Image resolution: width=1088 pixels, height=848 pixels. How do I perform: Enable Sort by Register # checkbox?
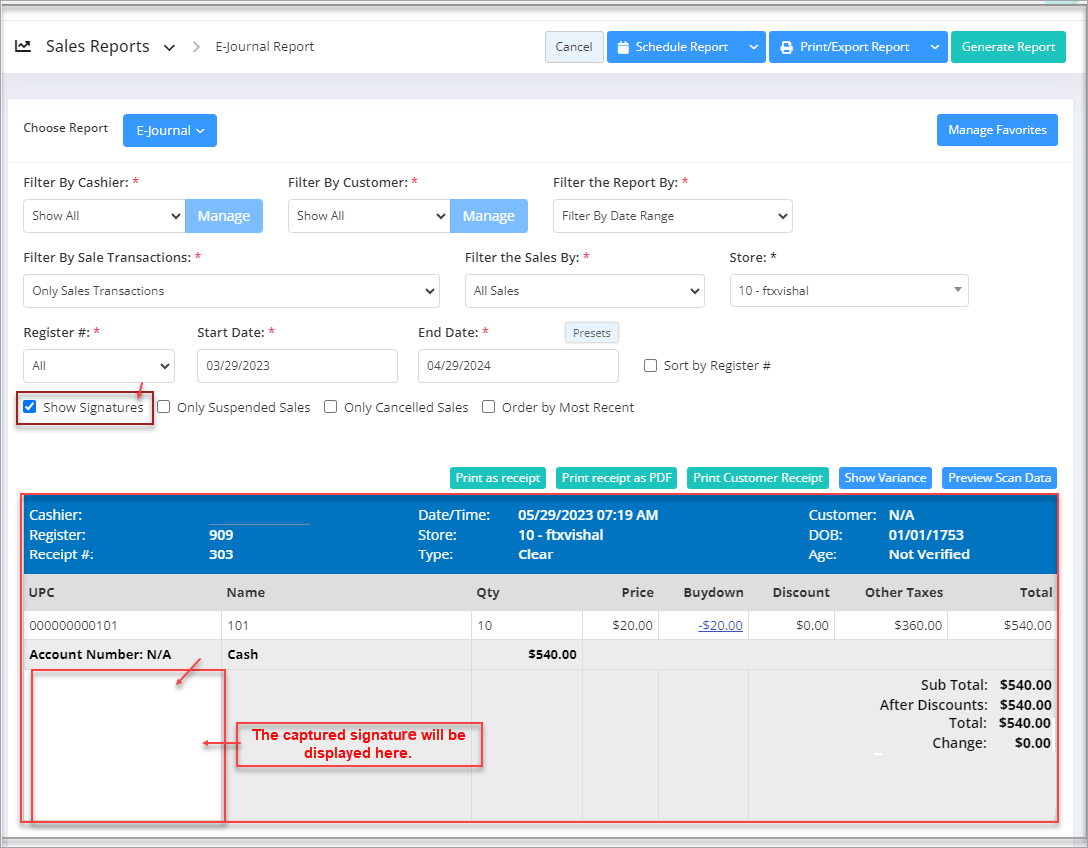pyautogui.click(x=650, y=366)
